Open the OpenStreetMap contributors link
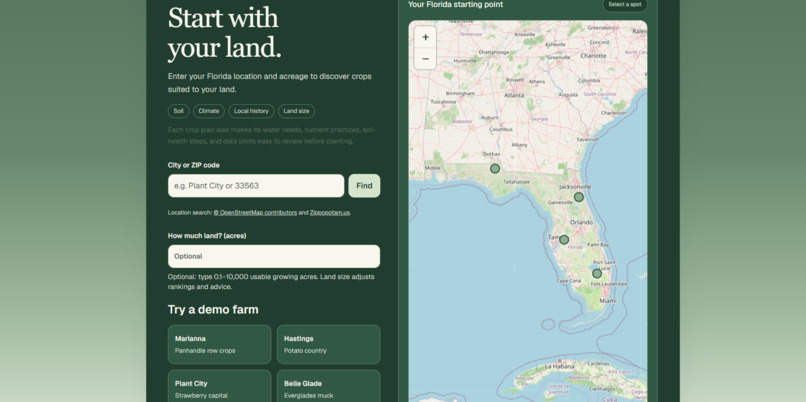 [255, 212]
